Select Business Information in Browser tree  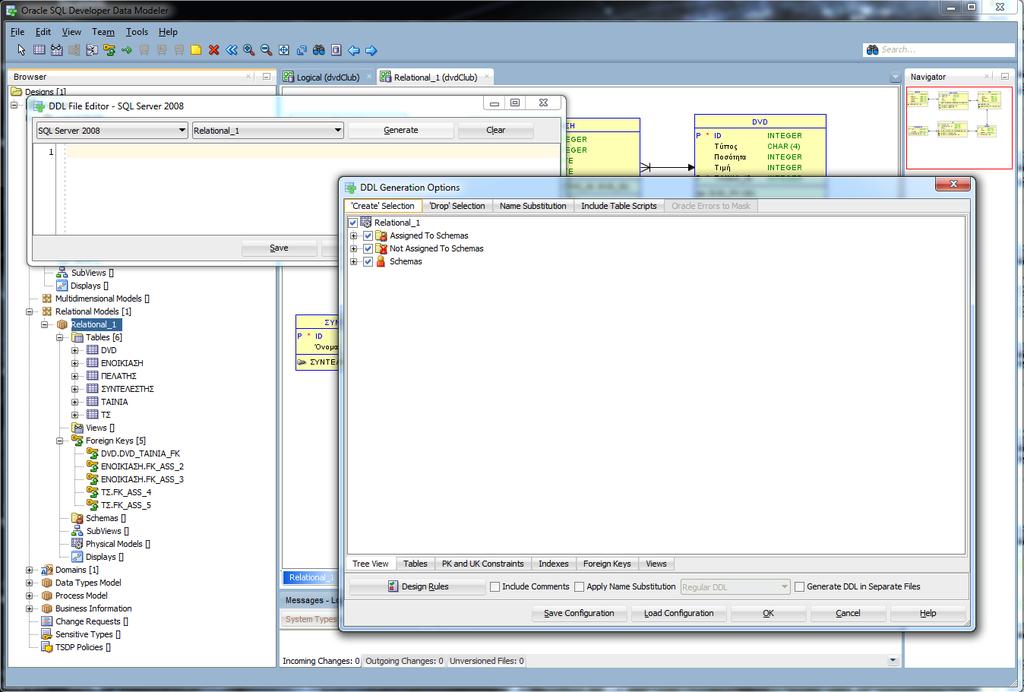click(93, 608)
